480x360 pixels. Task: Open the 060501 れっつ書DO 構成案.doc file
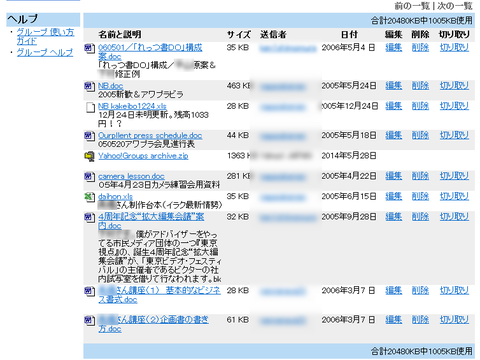click(150, 52)
